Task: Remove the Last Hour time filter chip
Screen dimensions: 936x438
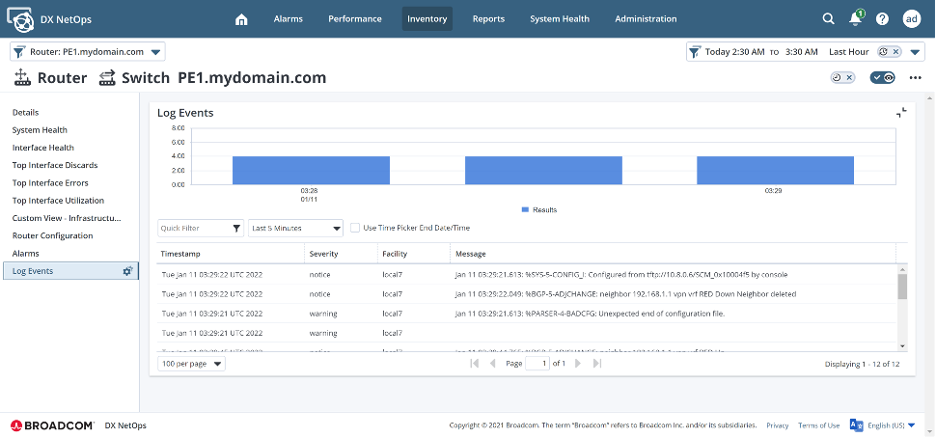Action: [x=896, y=52]
